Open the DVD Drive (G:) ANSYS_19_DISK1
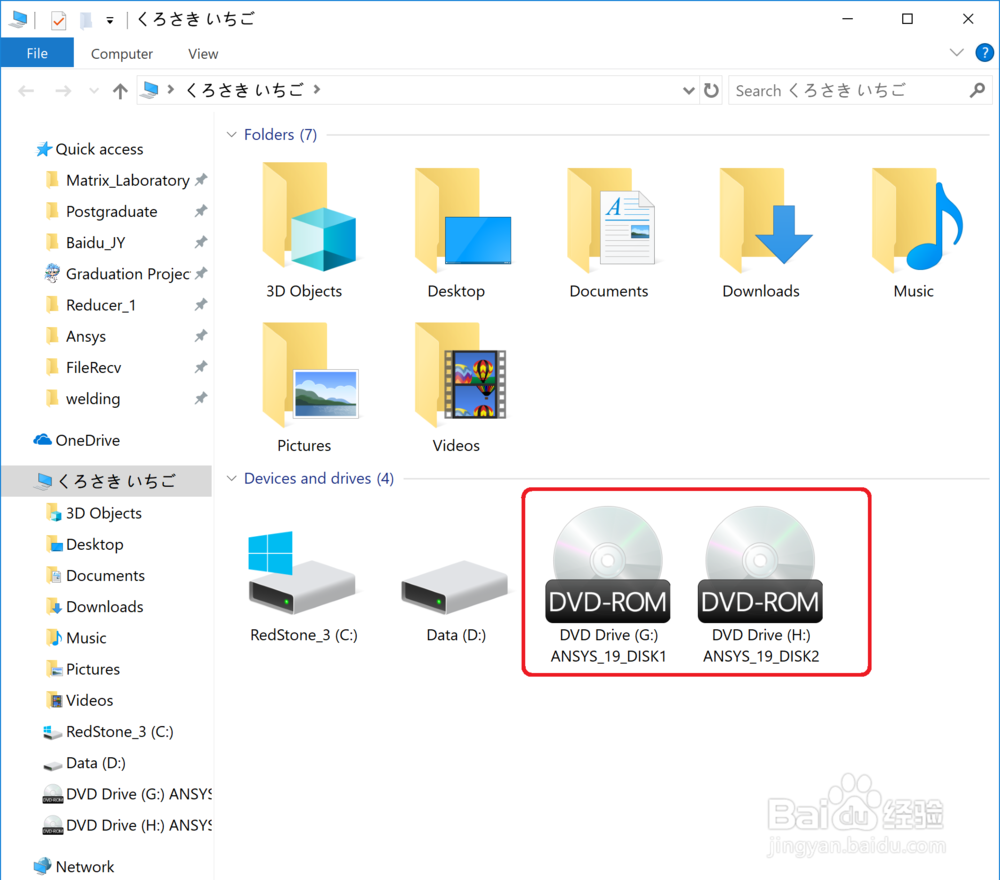Image resolution: width=1000 pixels, height=880 pixels. (x=607, y=560)
